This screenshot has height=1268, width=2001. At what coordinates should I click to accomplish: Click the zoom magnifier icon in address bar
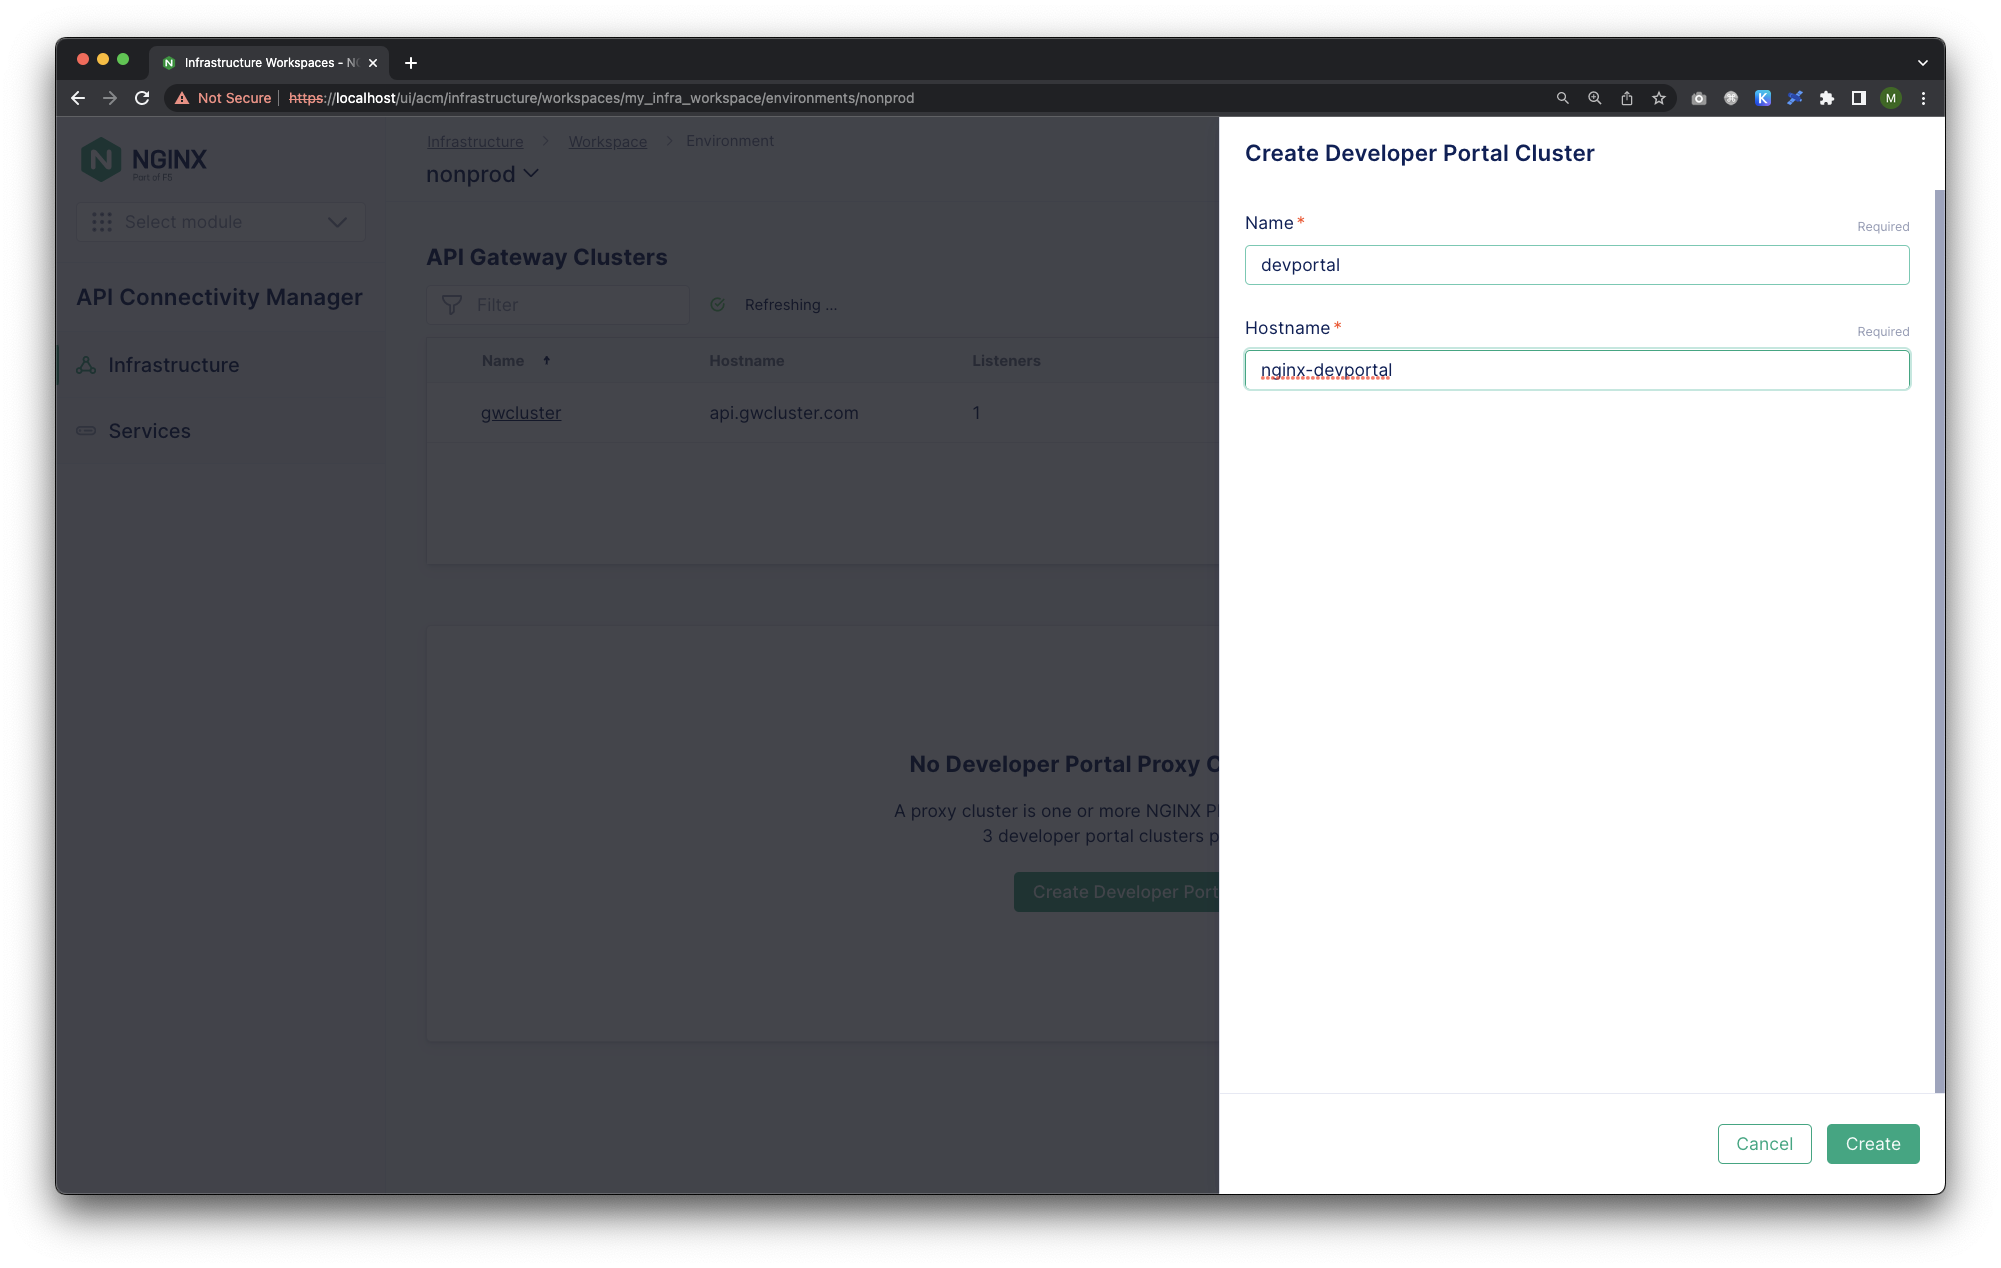tap(1595, 98)
